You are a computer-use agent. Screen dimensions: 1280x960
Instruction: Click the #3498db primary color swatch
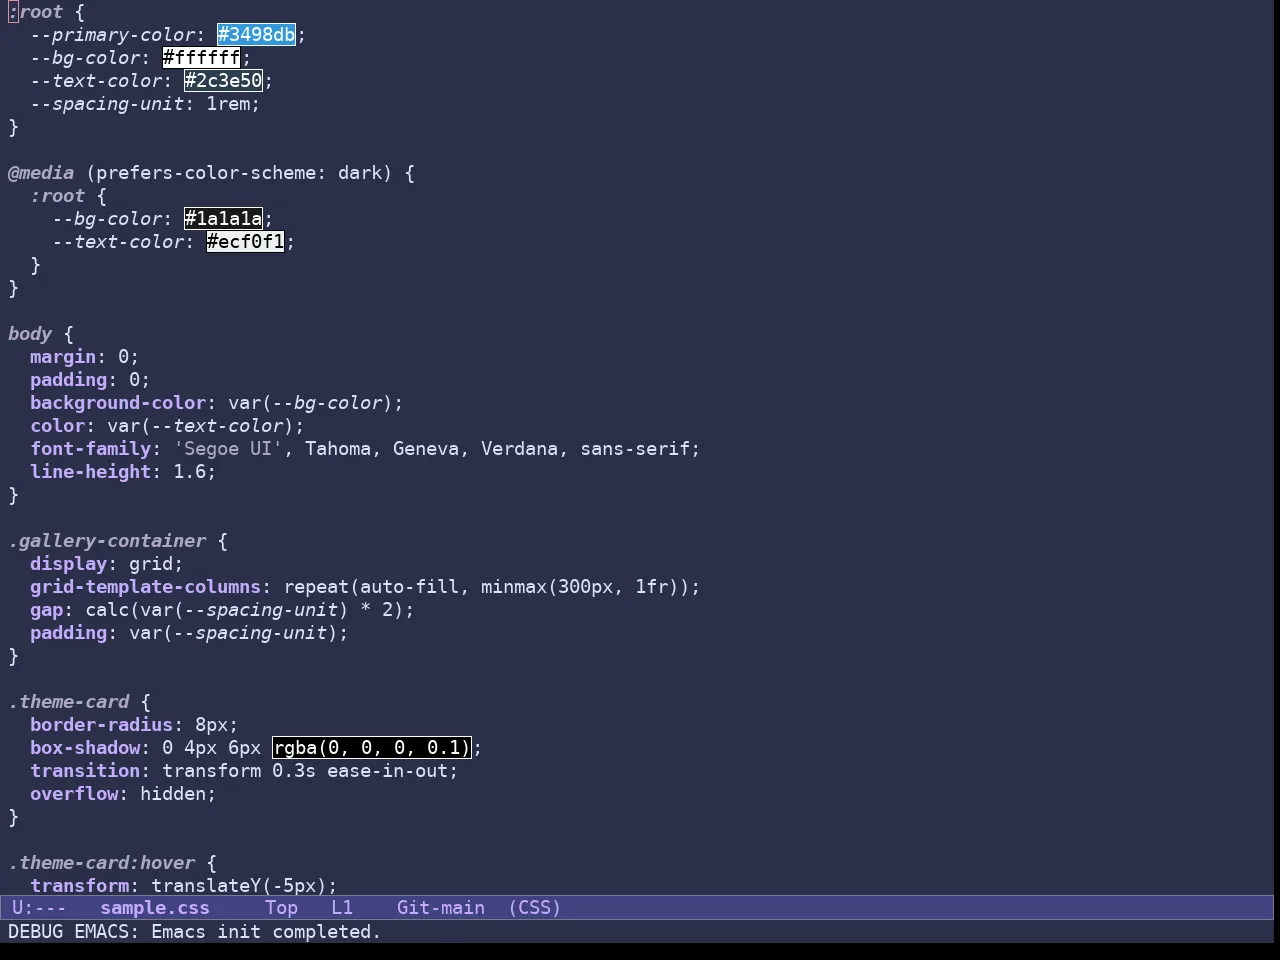256,35
